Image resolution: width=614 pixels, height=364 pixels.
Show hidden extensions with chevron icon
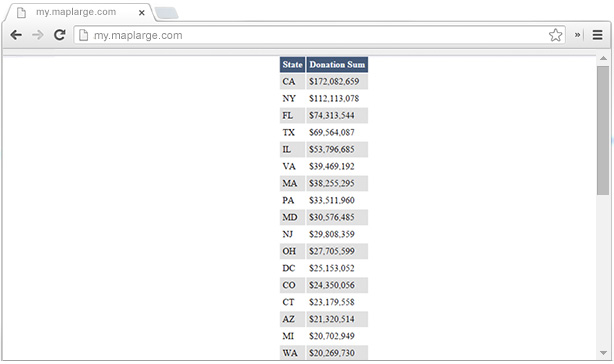(577, 35)
